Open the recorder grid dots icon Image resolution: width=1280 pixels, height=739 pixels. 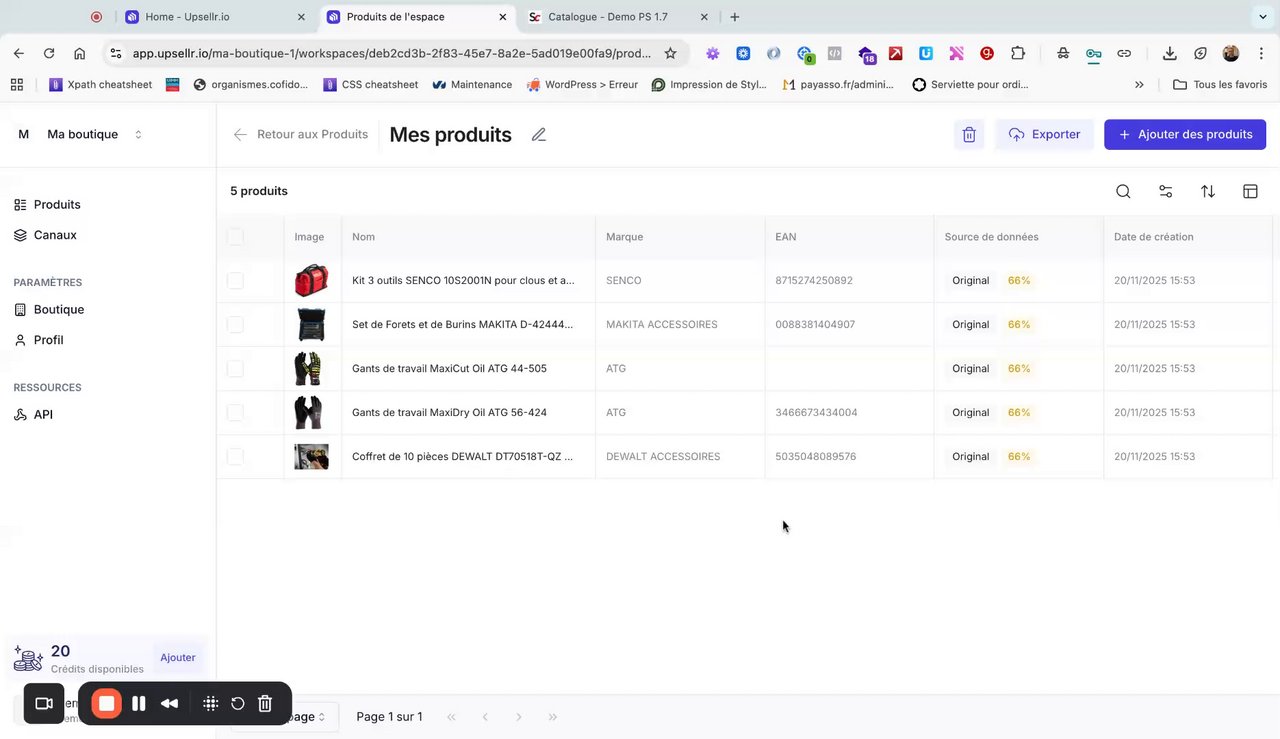click(x=211, y=703)
